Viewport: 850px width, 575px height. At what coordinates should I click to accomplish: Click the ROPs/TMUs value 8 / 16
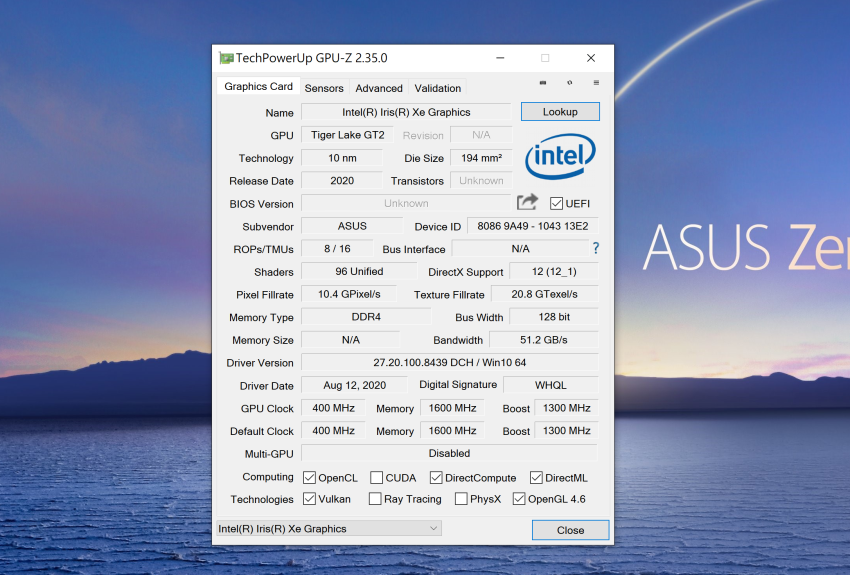(337, 249)
